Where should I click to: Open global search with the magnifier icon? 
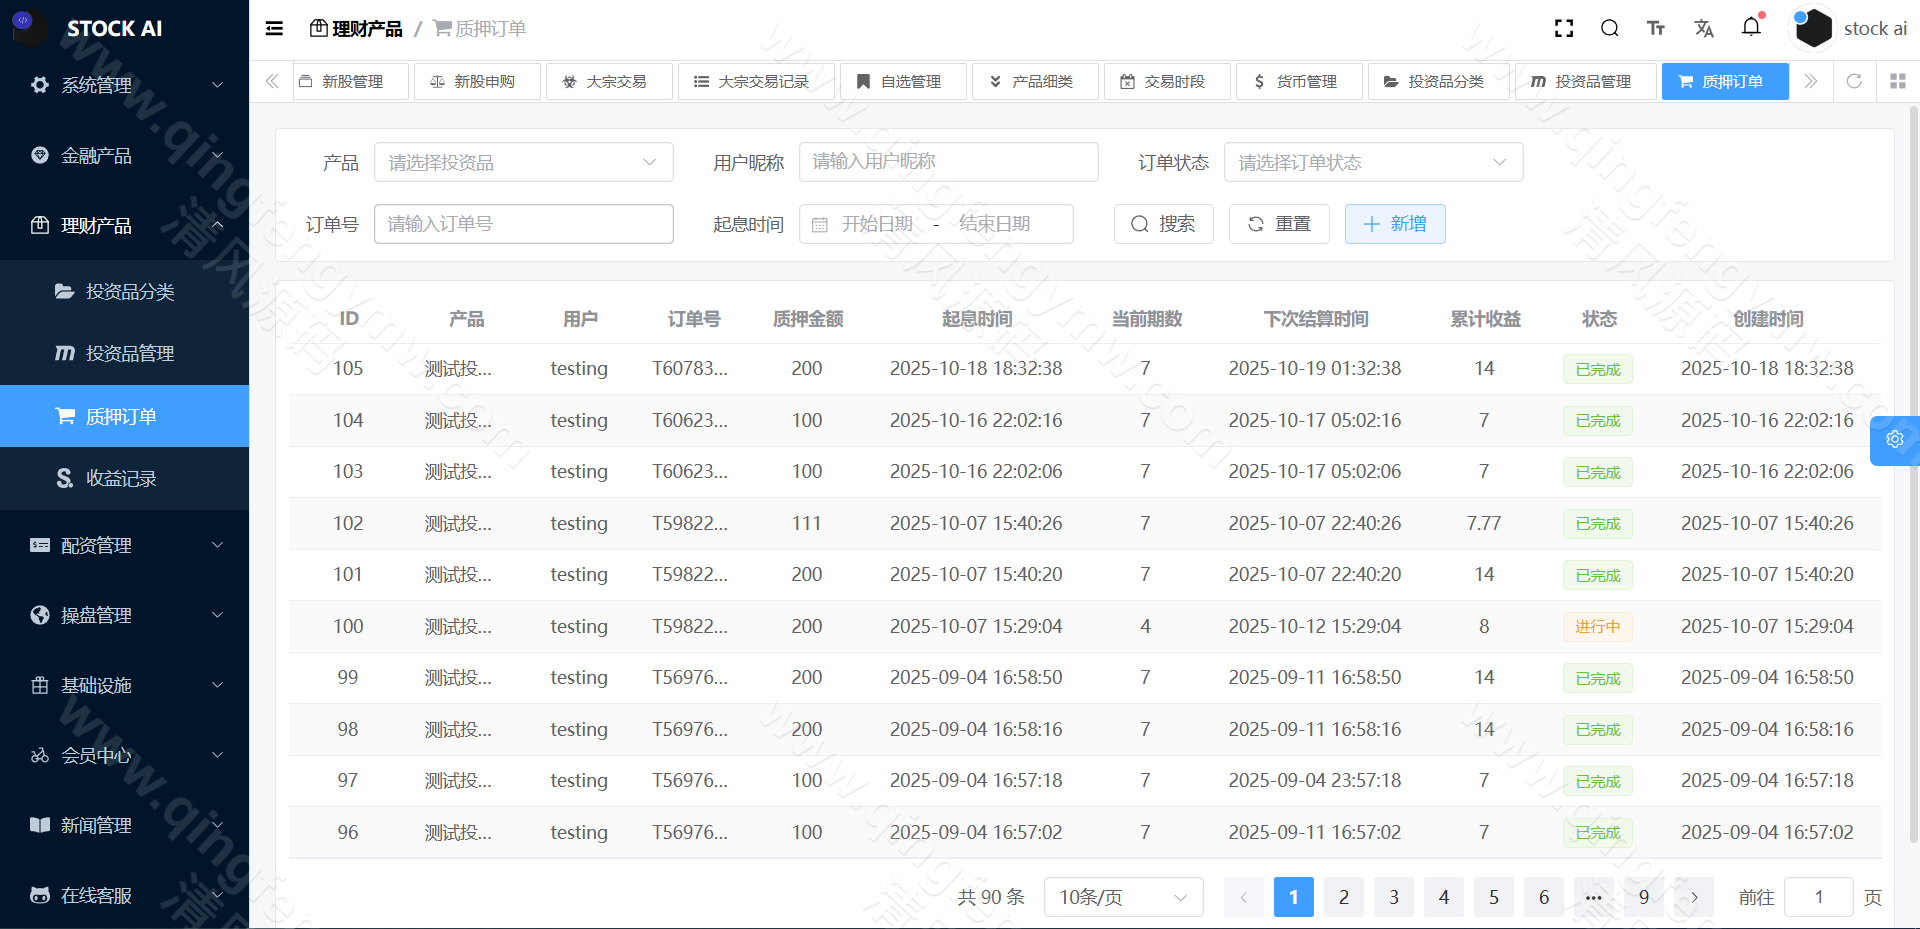click(x=1609, y=28)
